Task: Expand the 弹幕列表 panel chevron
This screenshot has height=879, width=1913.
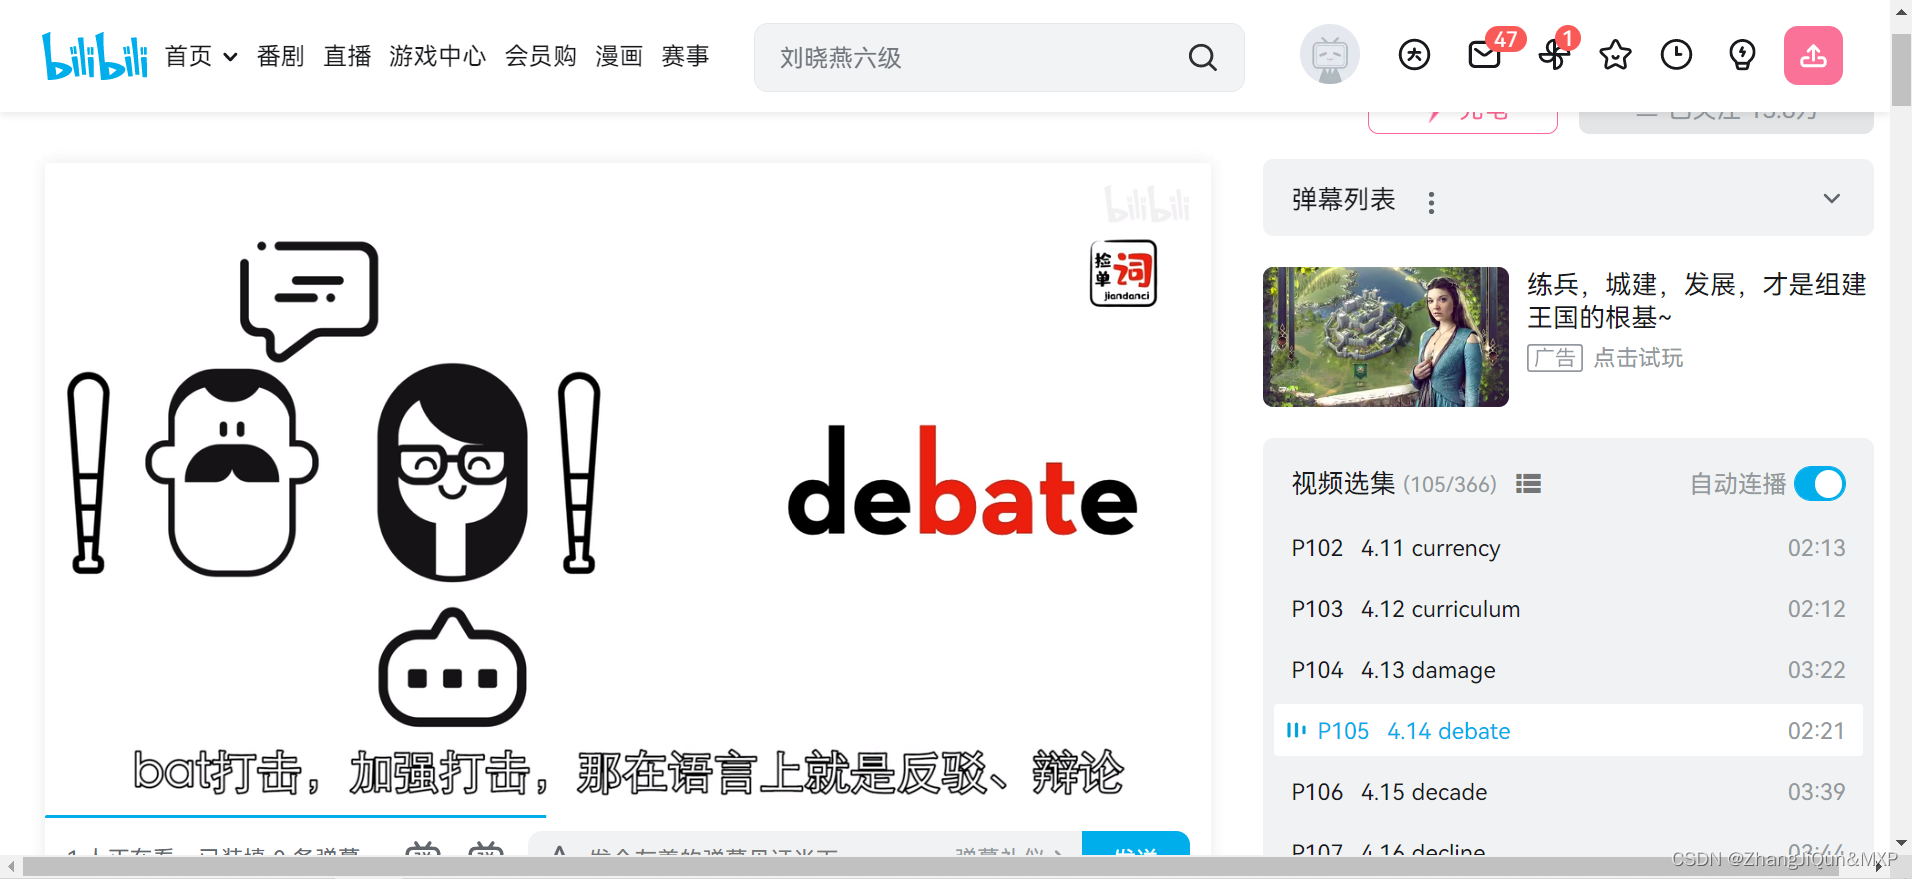Action: coord(1831,198)
